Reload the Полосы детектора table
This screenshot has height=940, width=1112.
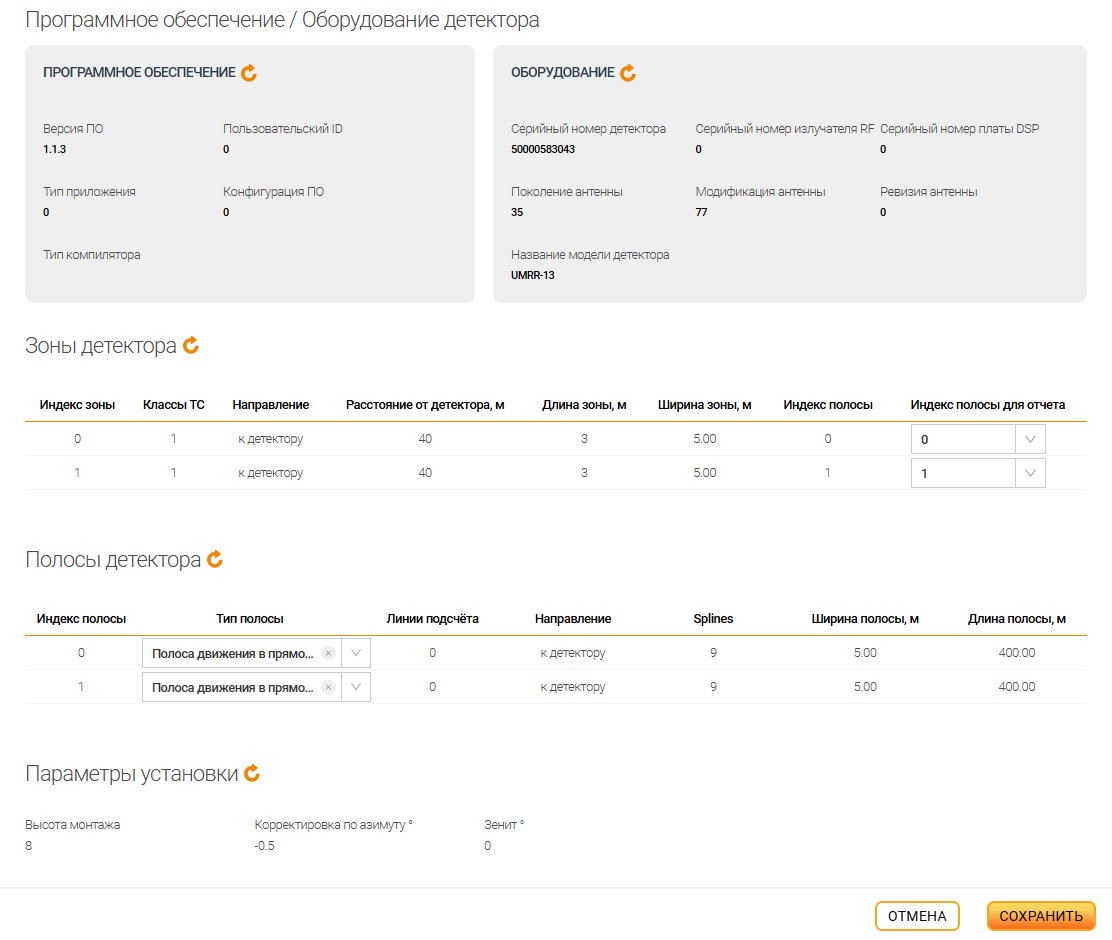pyautogui.click(x=215, y=559)
